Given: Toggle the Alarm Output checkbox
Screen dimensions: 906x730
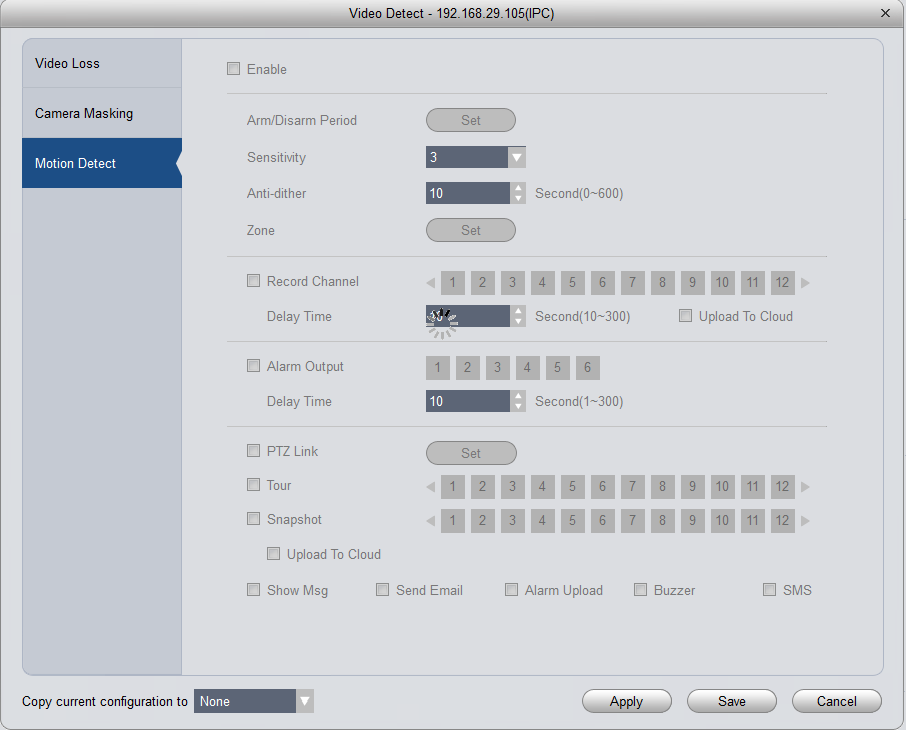Looking at the screenshot, I should coord(253,366).
